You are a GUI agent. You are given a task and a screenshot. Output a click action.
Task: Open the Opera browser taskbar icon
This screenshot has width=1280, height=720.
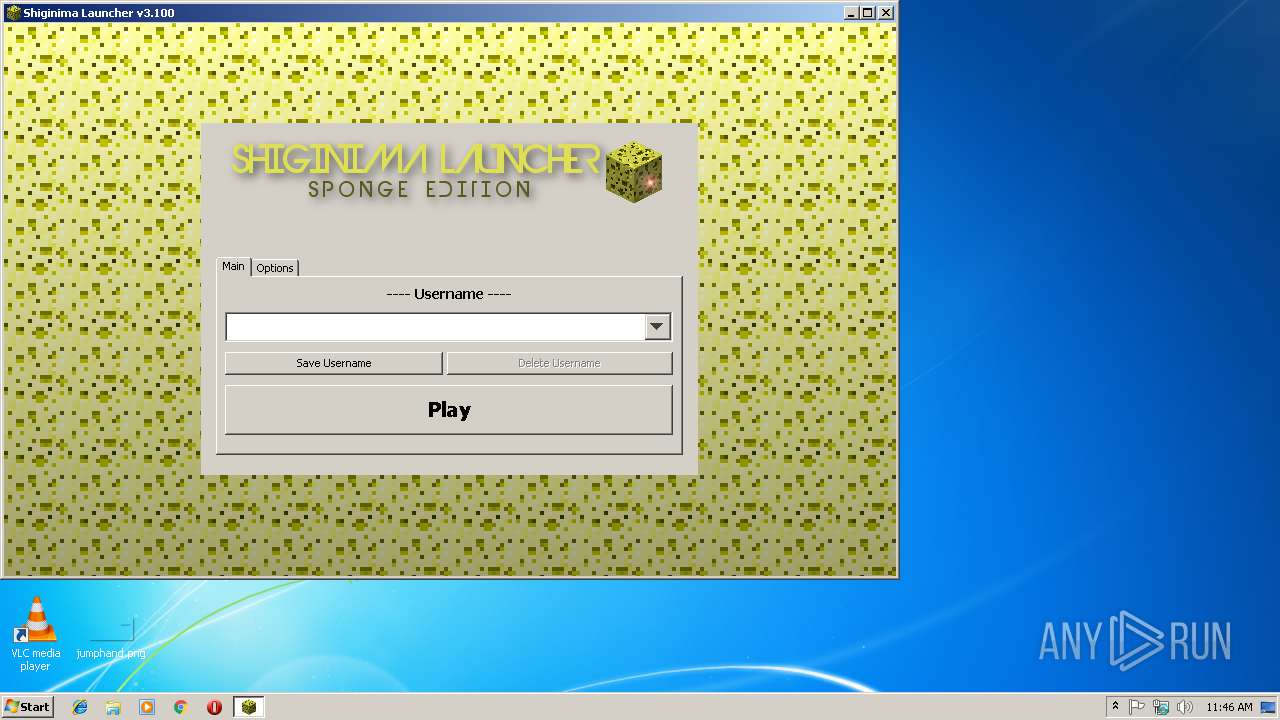coord(214,707)
